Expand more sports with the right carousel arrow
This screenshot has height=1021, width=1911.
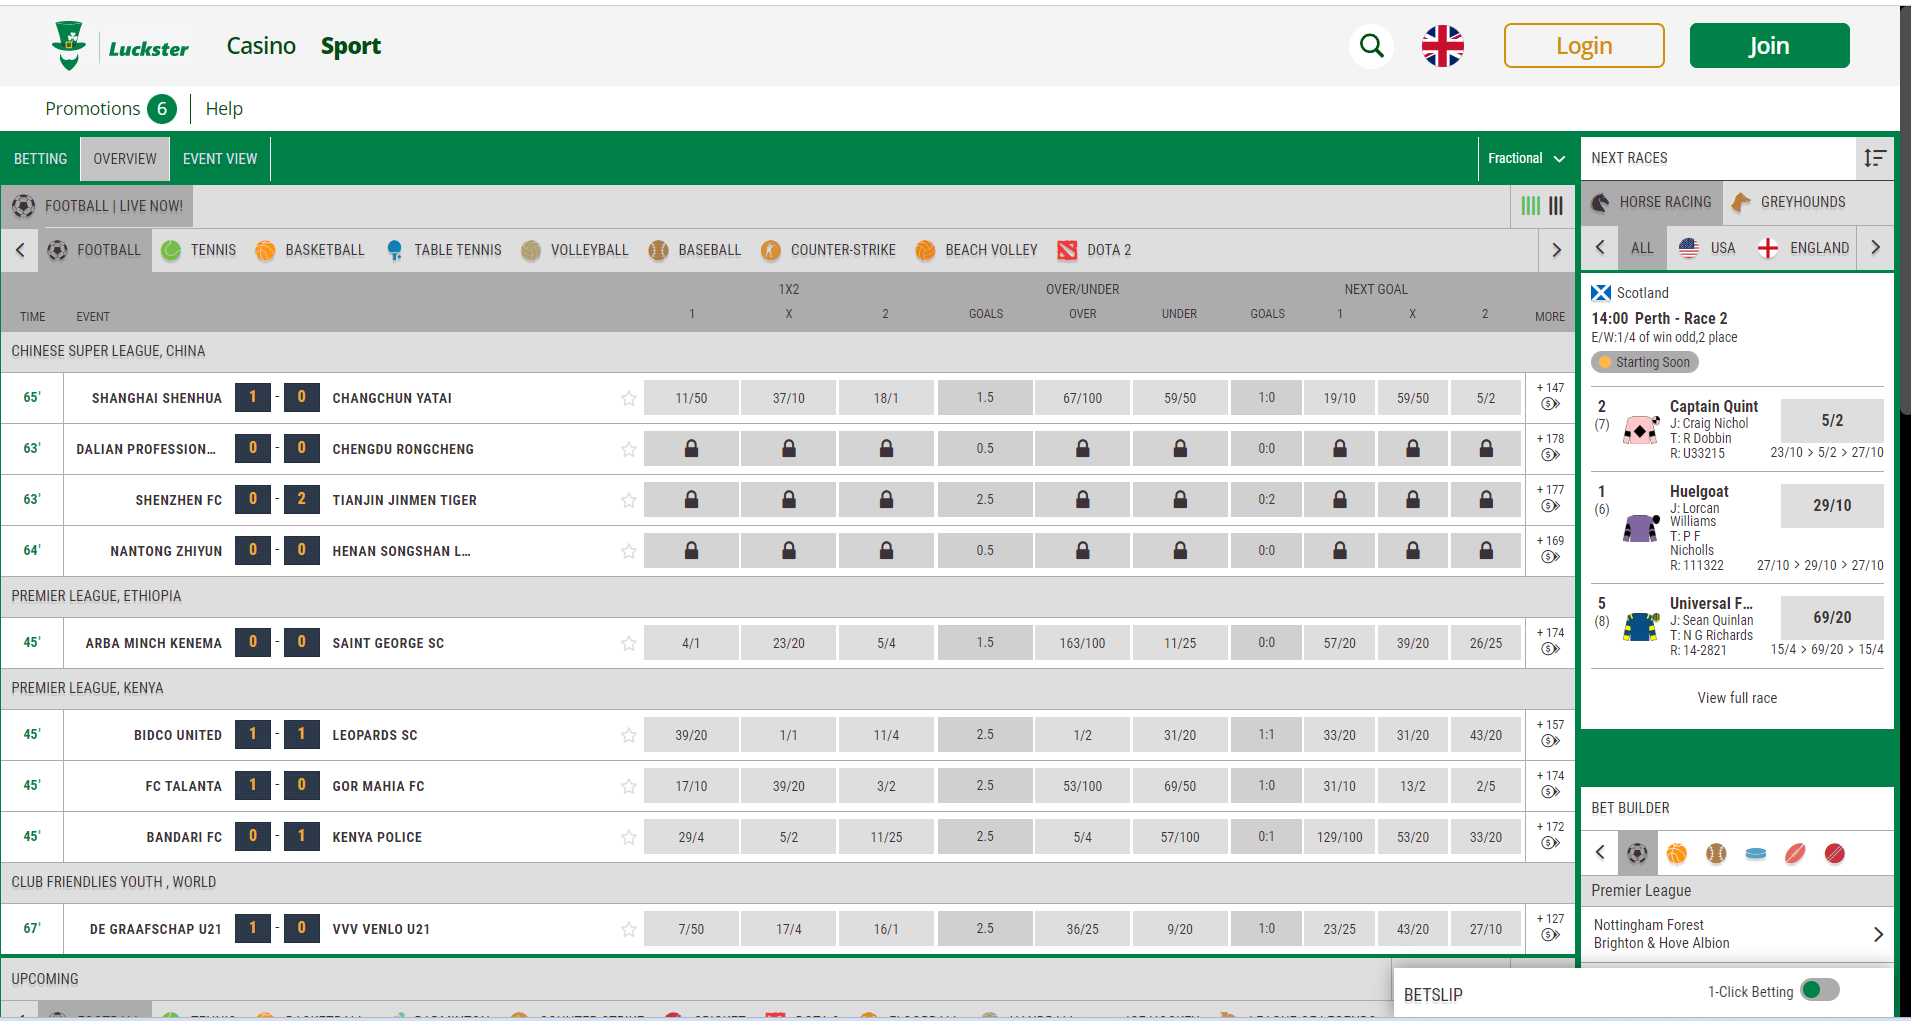click(x=1556, y=250)
